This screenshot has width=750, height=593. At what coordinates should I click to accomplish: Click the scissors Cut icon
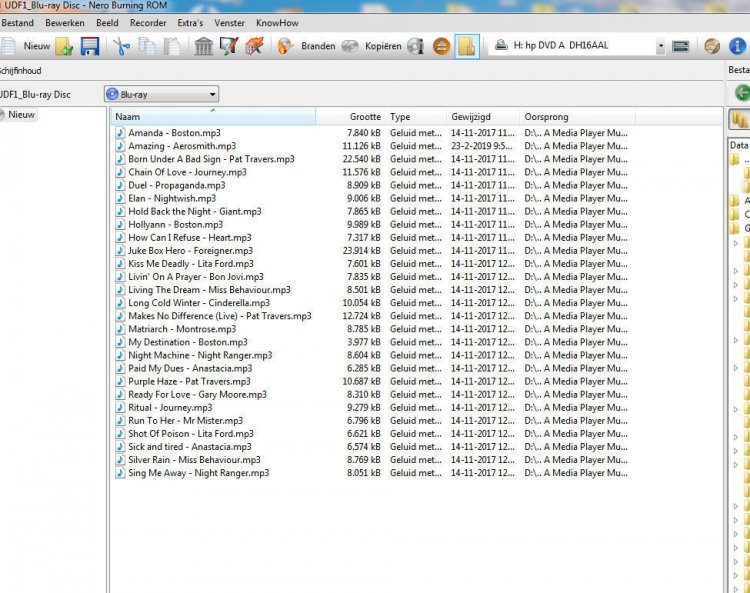(121, 46)
